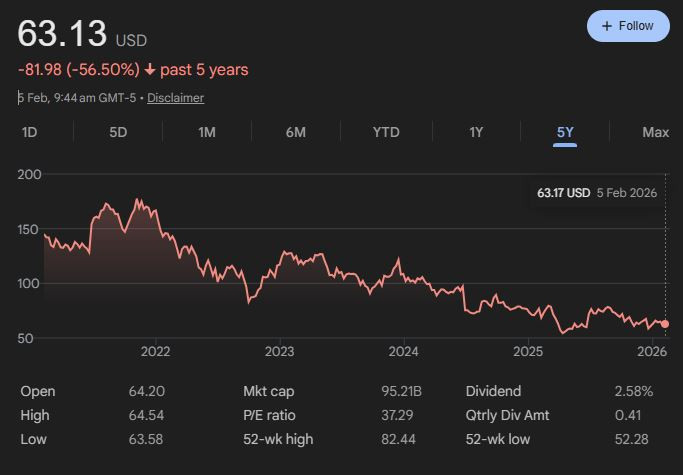Click the plus icon on Follow button
683x475 pixels.
pos(606,26)
